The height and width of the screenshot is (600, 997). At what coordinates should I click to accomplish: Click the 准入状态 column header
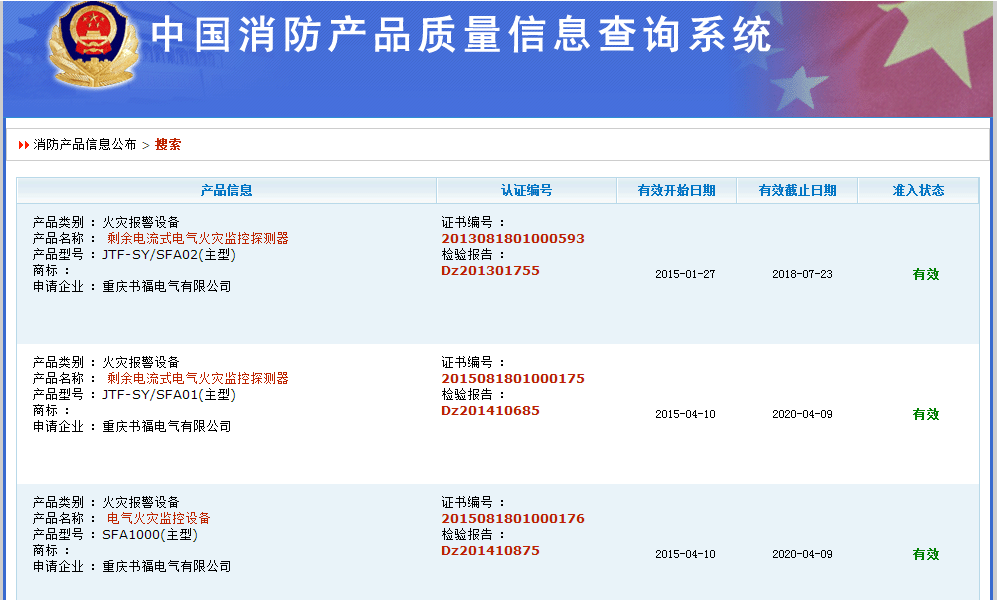(918, 190)
